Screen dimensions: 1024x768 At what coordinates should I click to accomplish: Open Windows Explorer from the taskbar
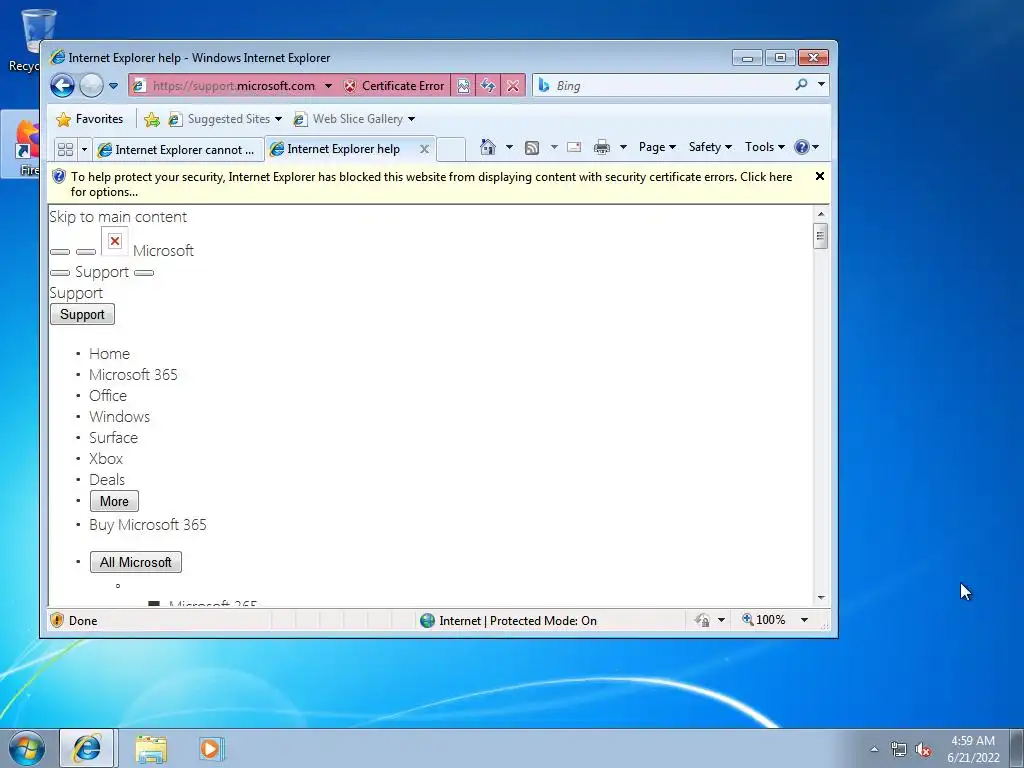point(151,749)
